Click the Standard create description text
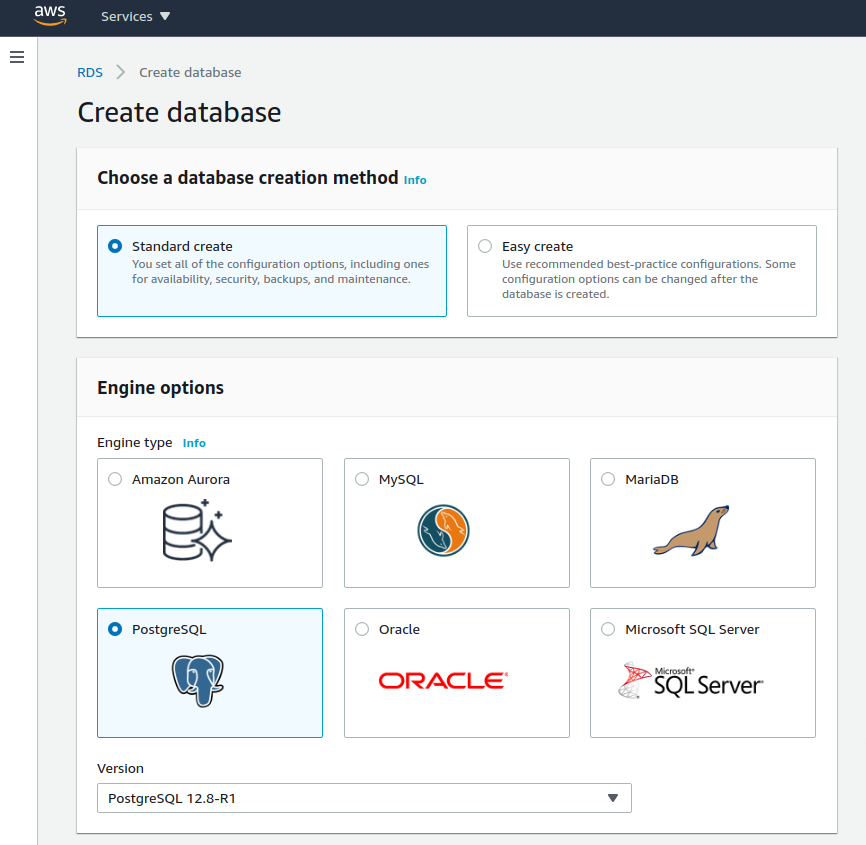Image resolution: width=866 pixels, height=845 pixels. 280,272
